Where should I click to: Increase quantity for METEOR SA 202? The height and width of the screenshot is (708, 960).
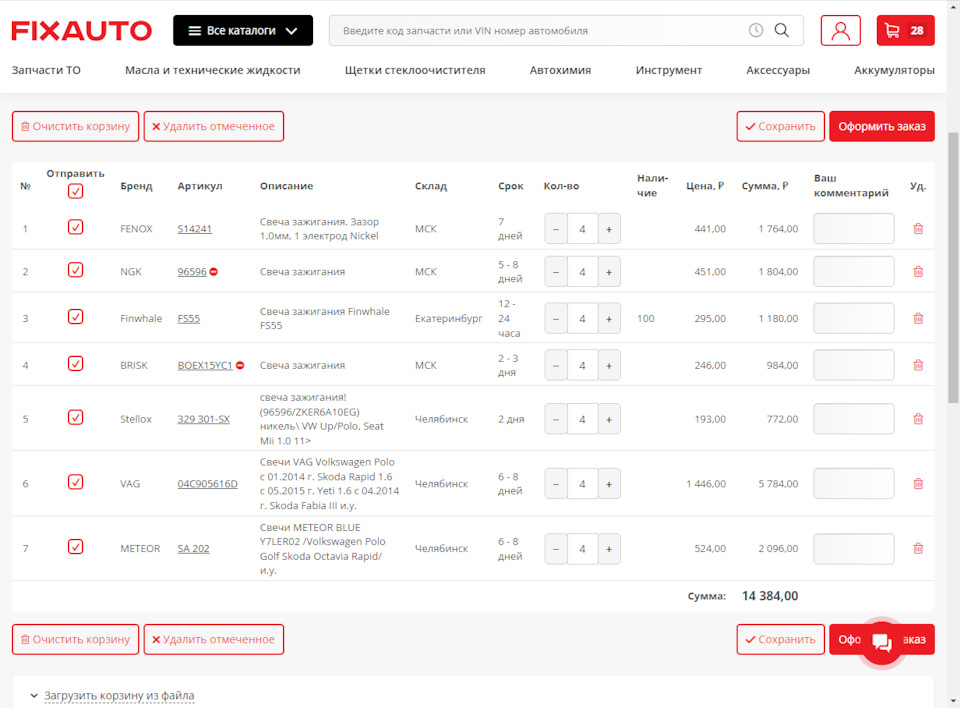(609, 549)
